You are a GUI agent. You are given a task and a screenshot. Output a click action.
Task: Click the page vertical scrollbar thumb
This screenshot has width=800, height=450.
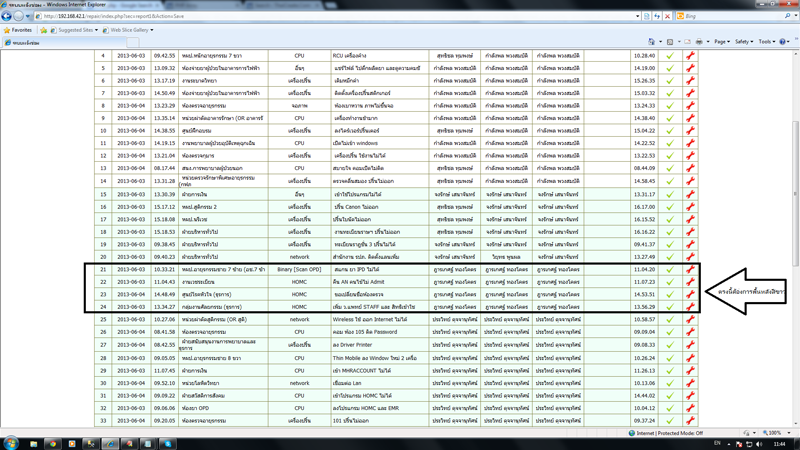click(x=795, y=194)
